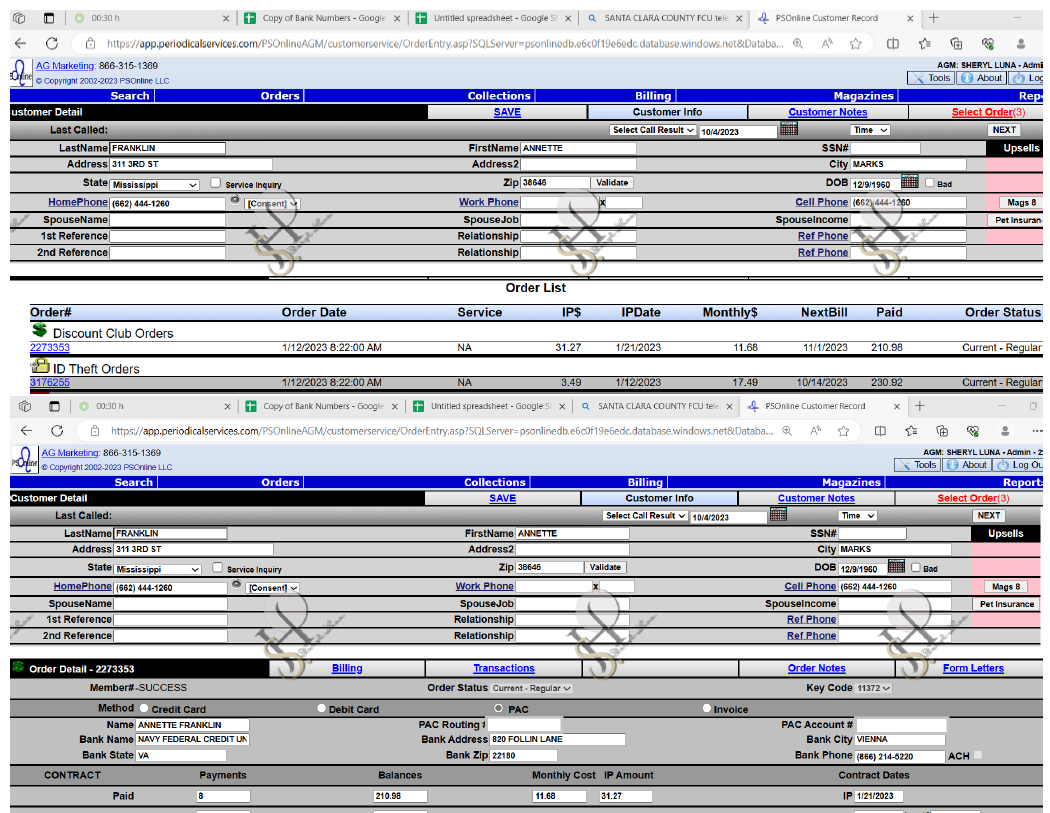Star this page as favorite in the upper browser
This screenshot has height=813, width=1050.
pos(856,44)
